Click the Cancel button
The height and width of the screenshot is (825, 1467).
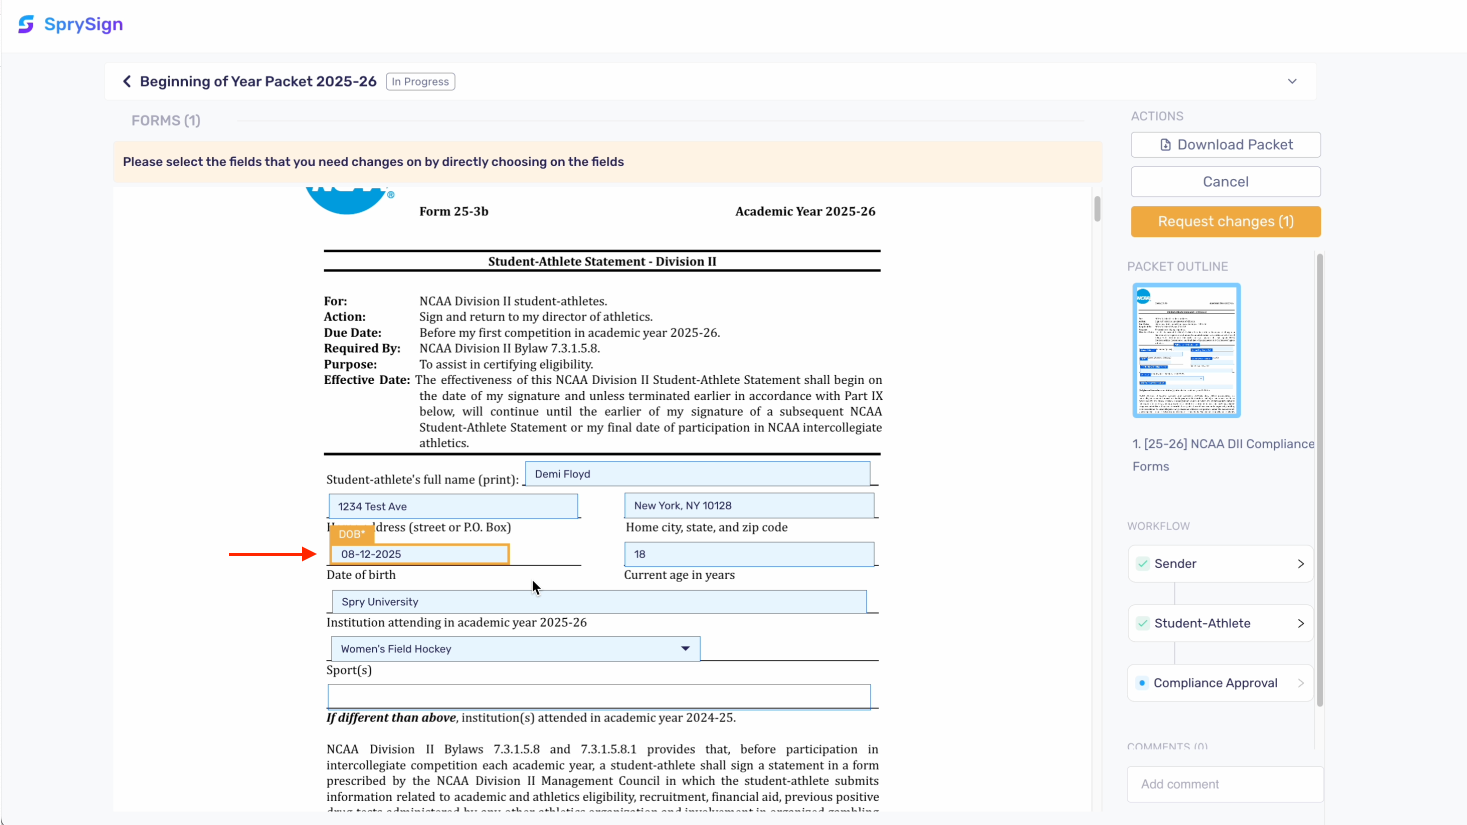point(1225,181)
